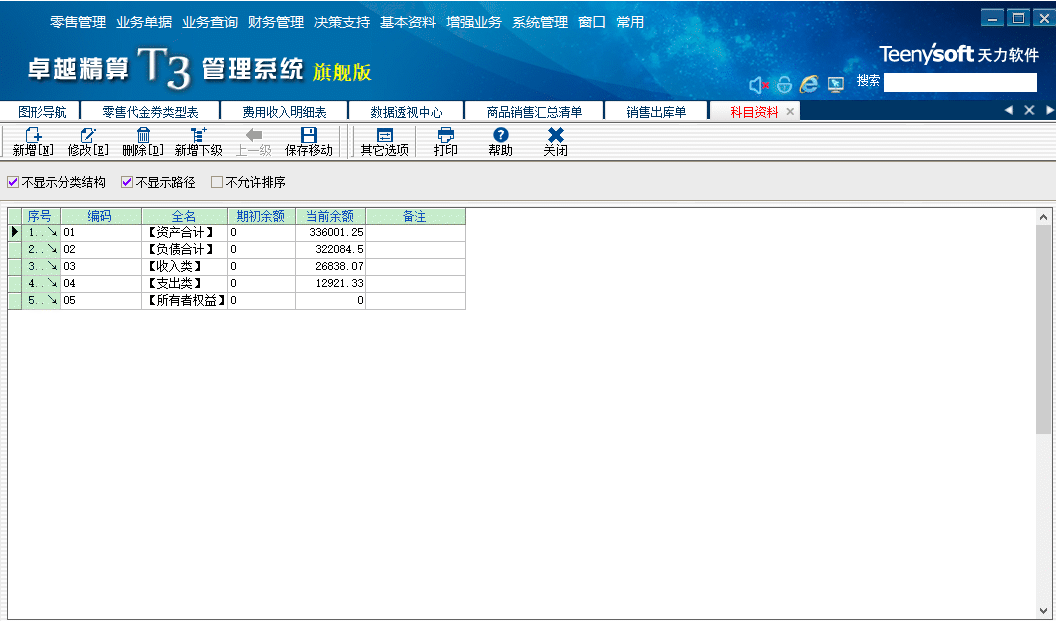Expand row 03 收入类 arrow
Screen dimensions: 1056x621
pos(51,266)
